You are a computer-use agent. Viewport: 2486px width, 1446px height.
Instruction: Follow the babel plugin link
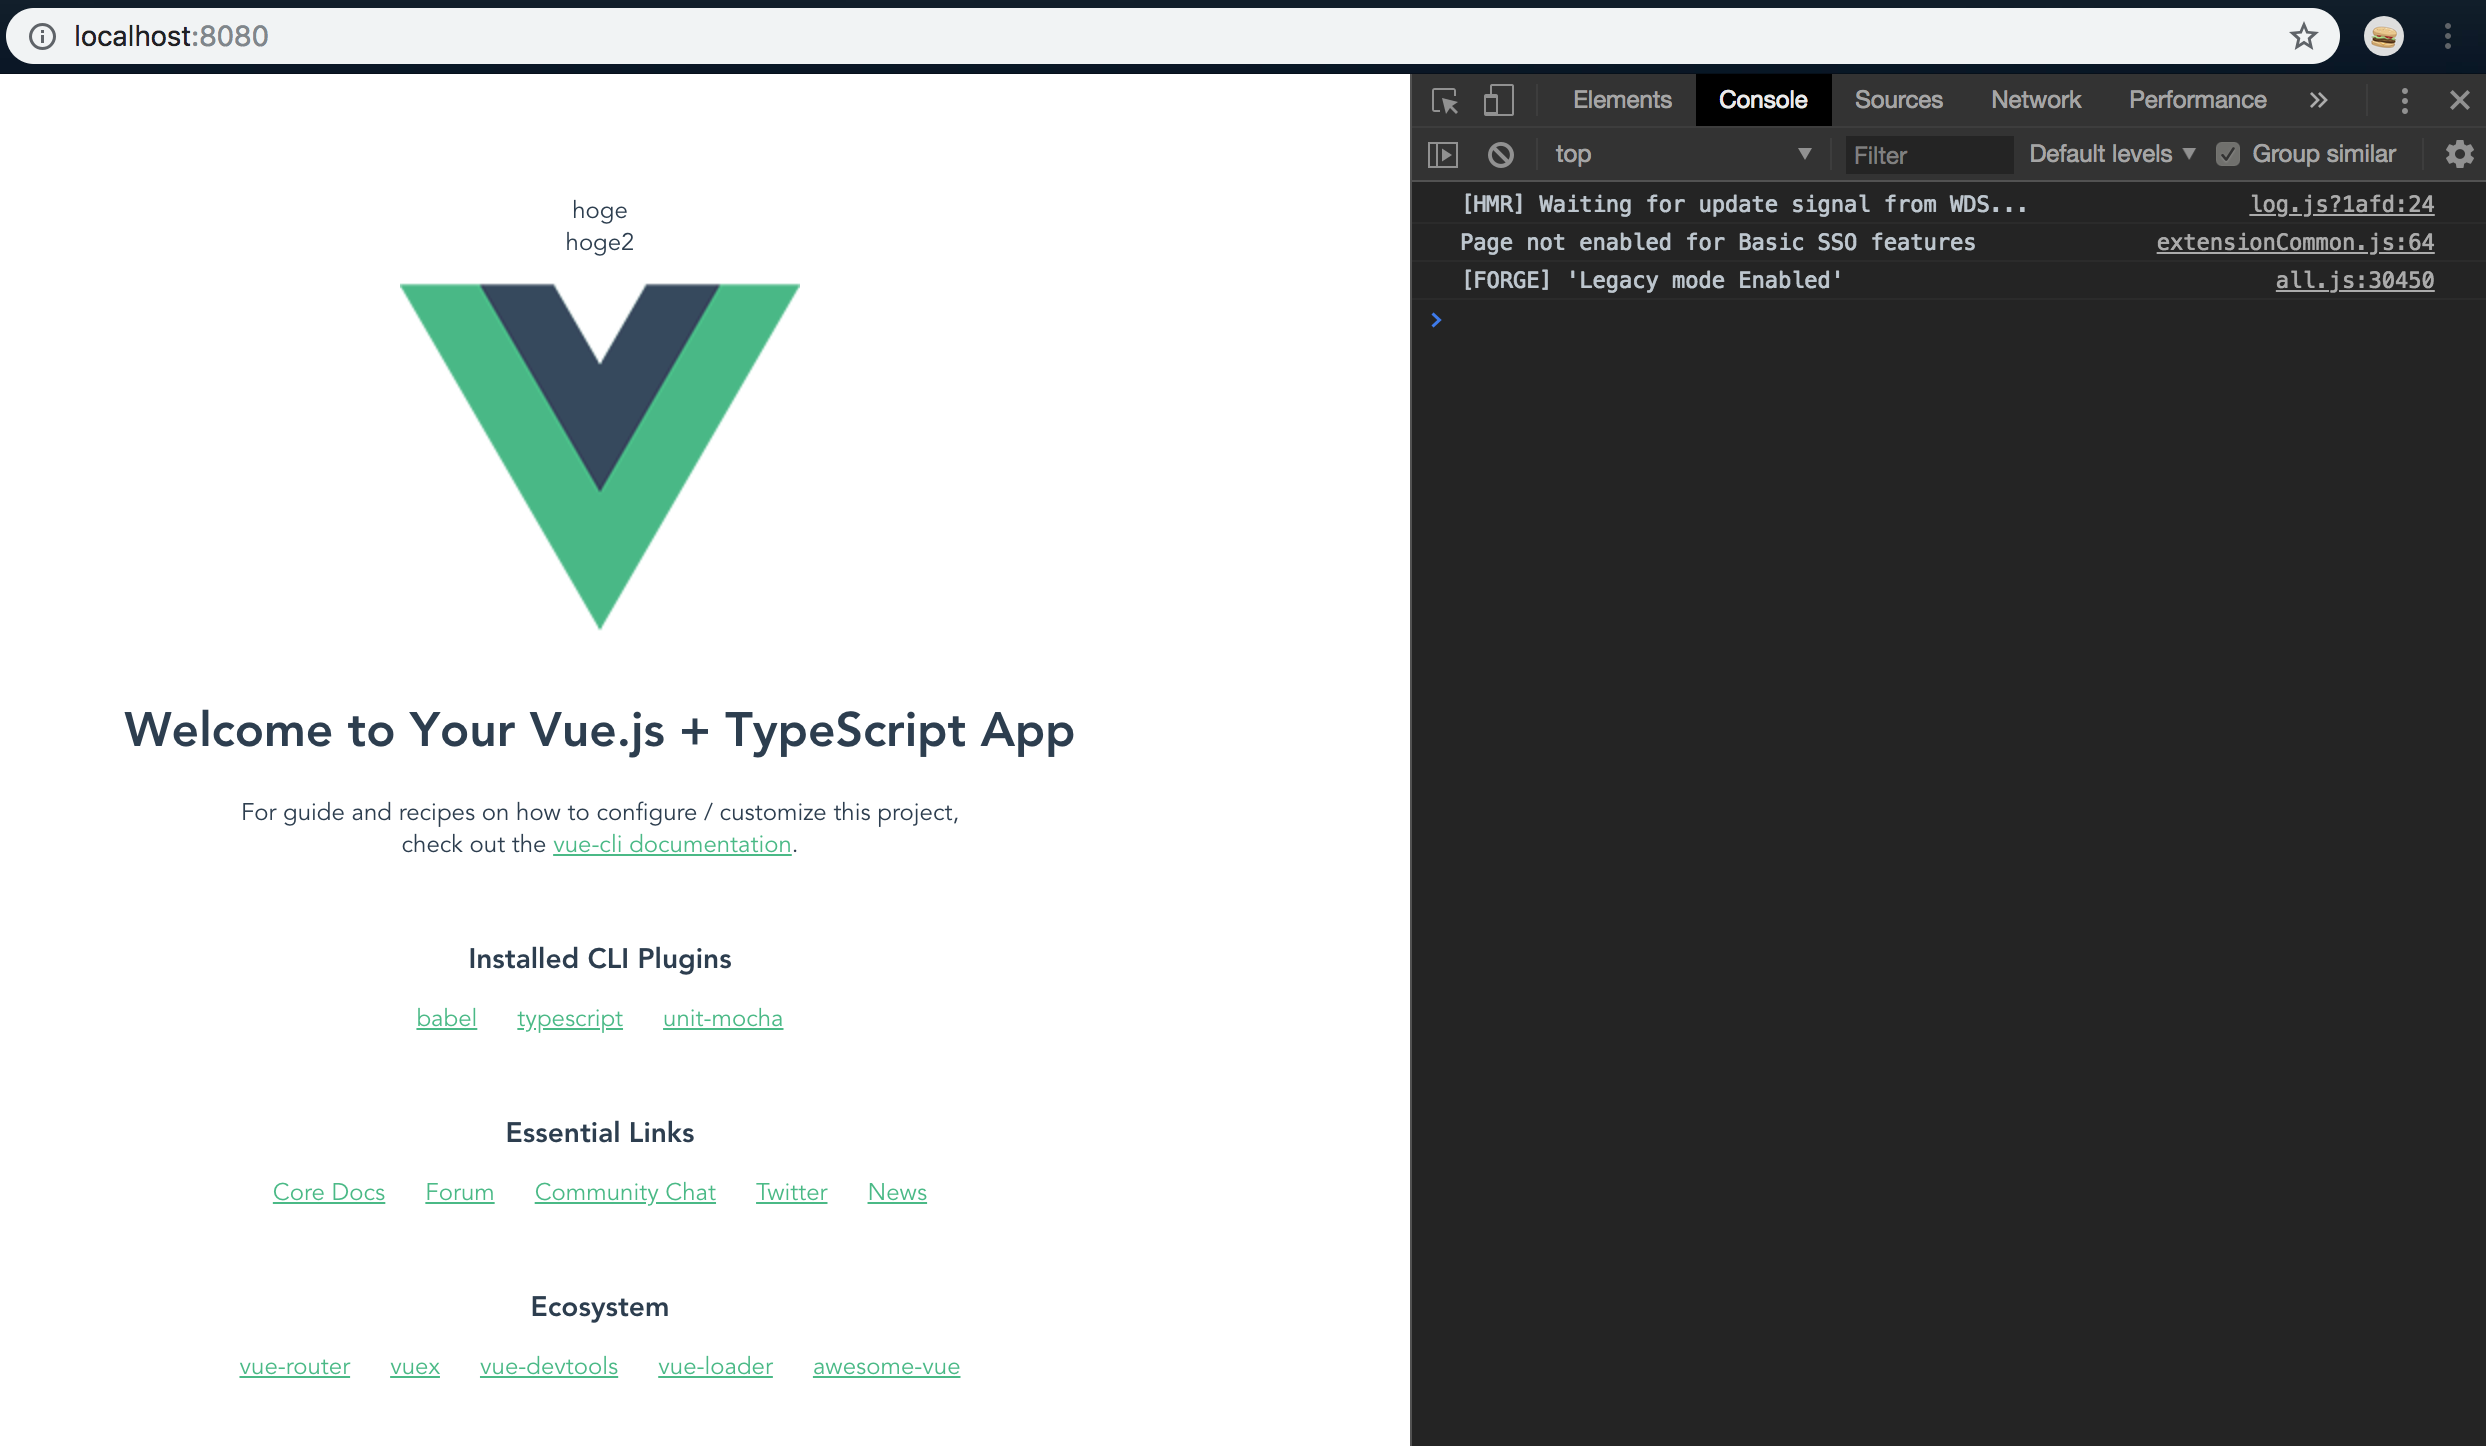pyautogui.click(x=446, y=1018)
